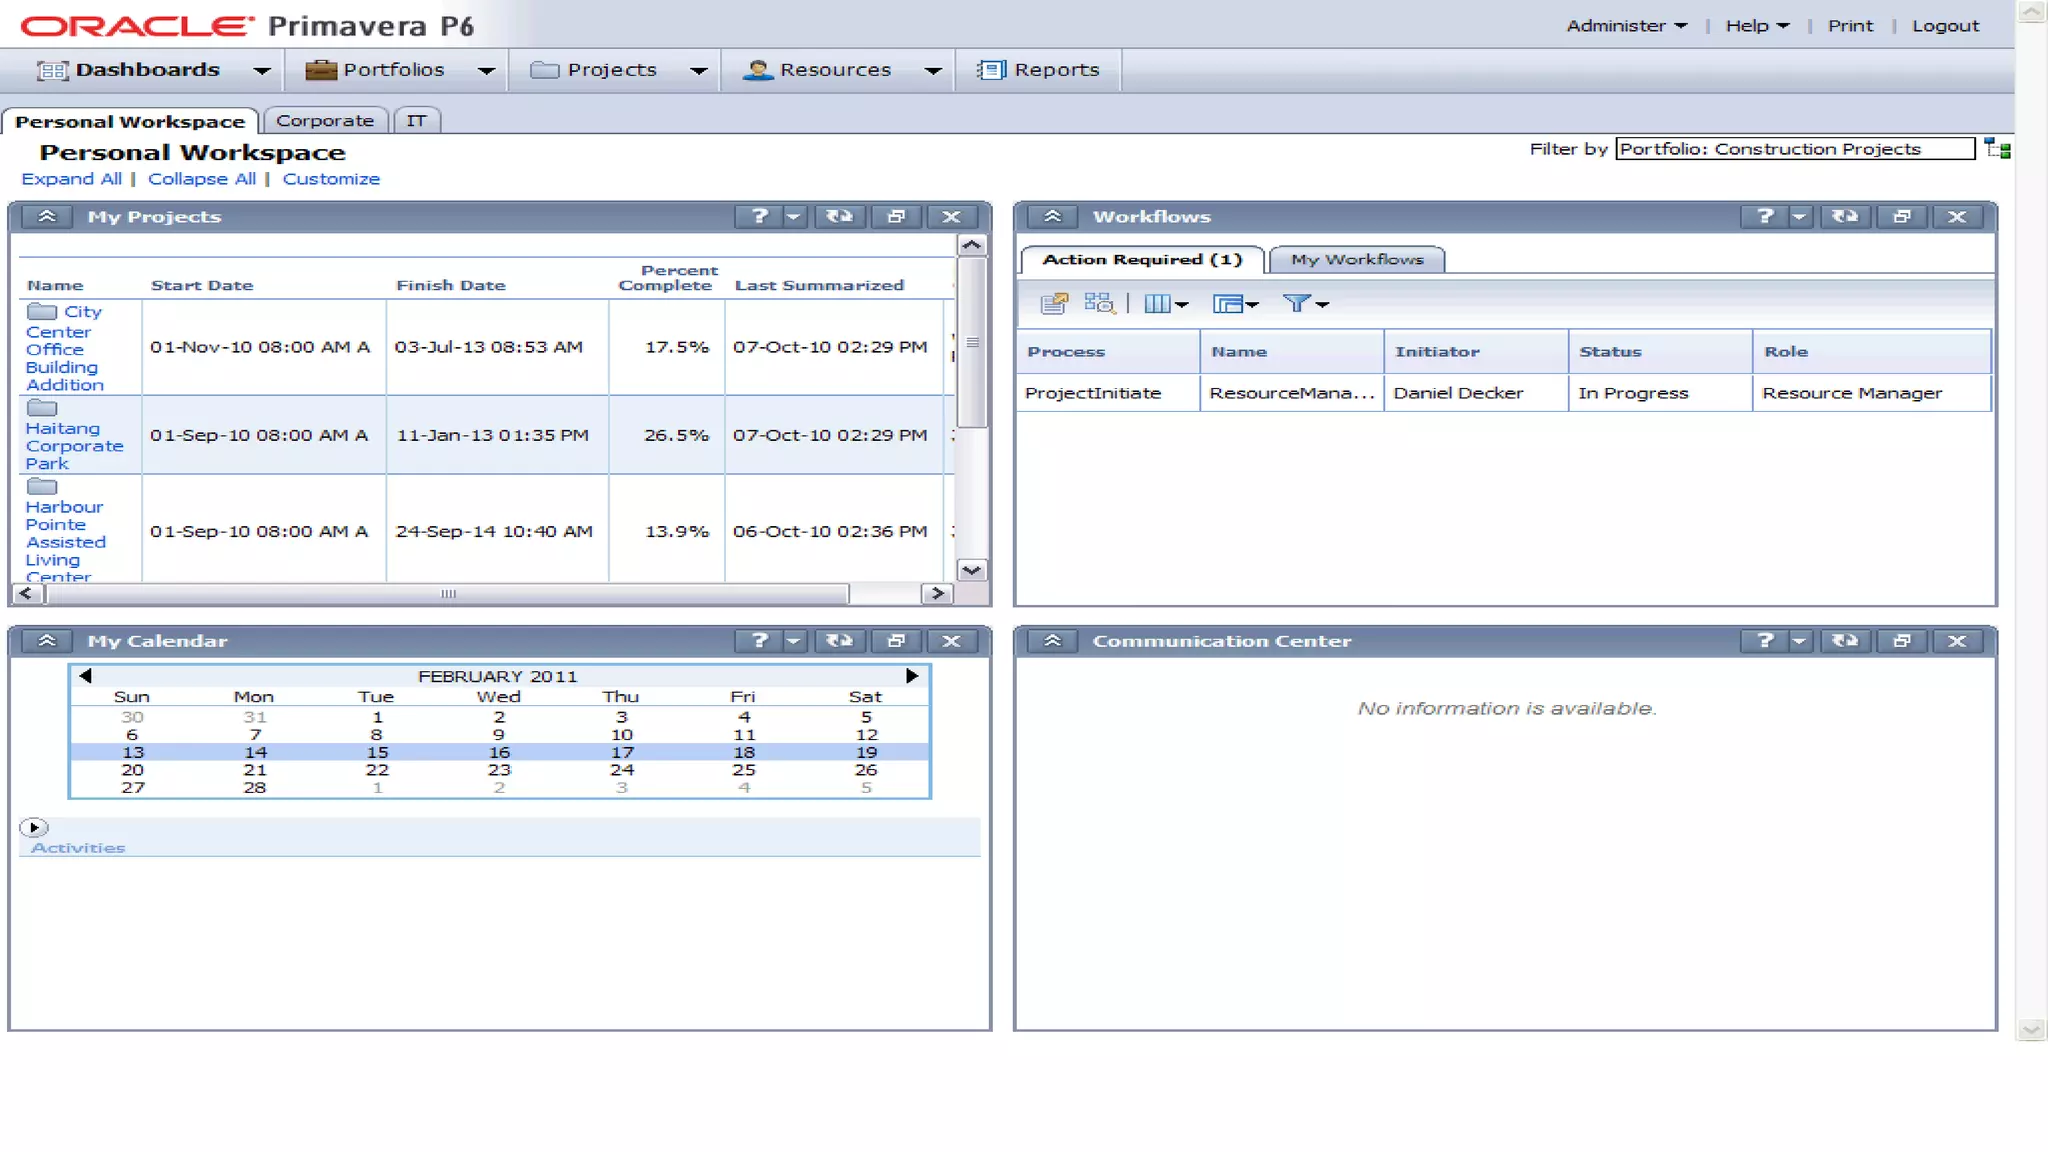Open My Projects portlet options dropdown

[794, 216]
